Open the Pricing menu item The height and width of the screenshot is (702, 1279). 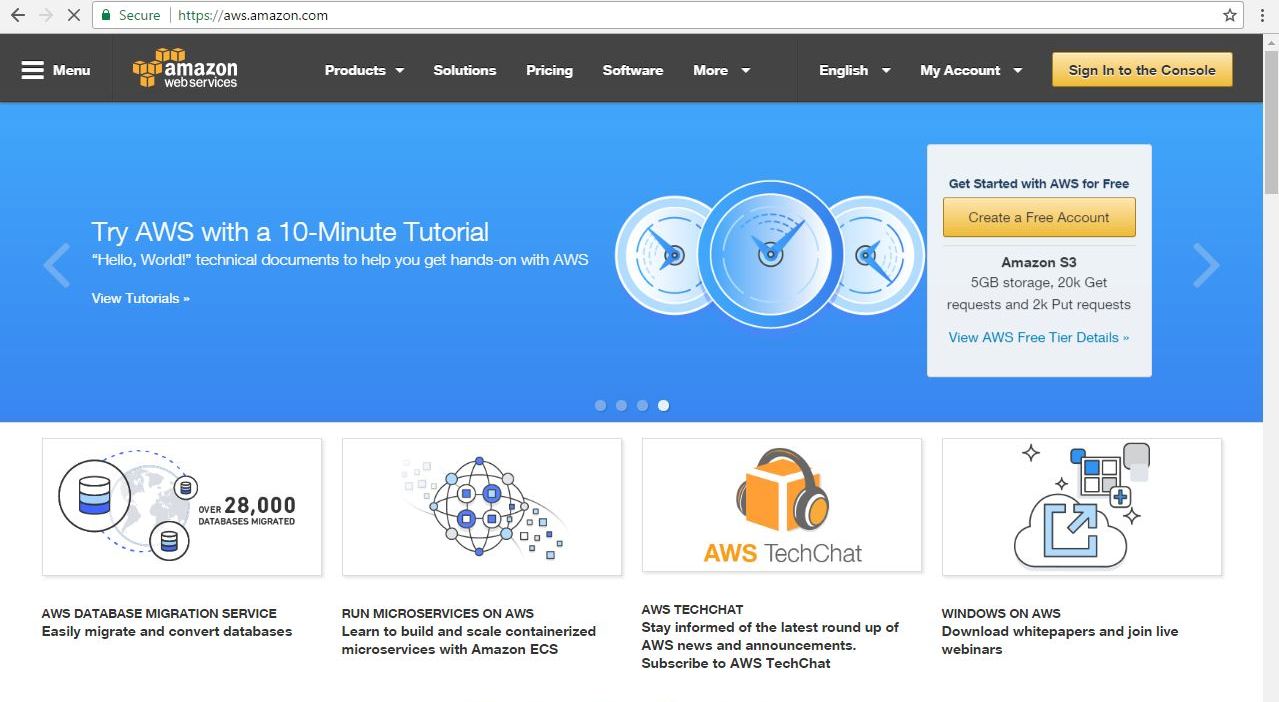tap(549, 70)
